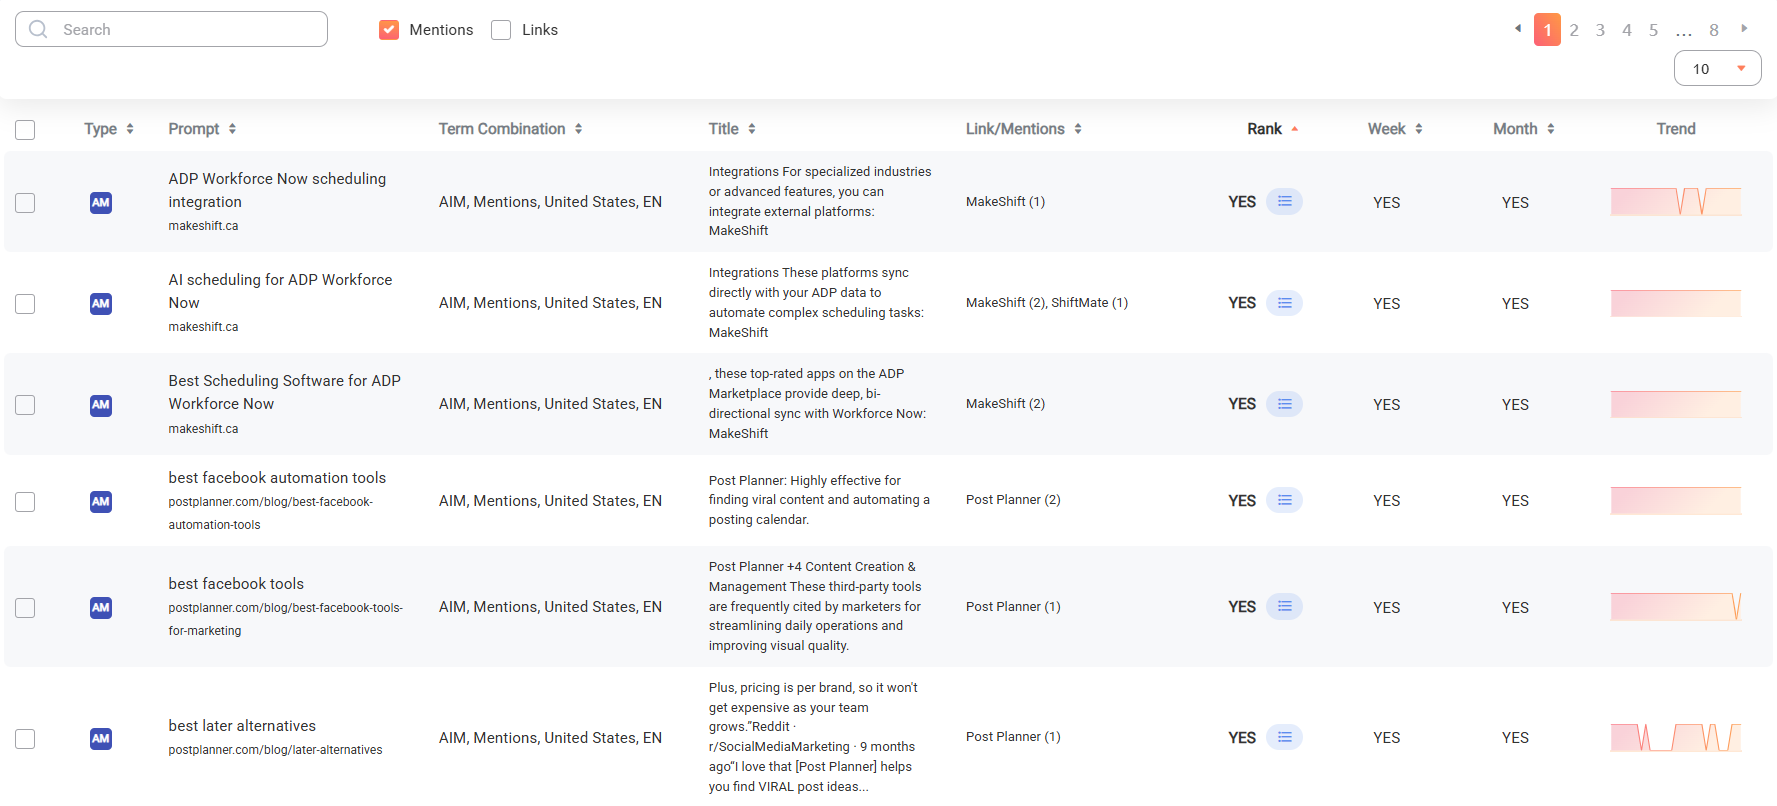Image resolution: width=1777 pixels, height=806 pixels.
Task: Click MakeShift (2), ShiftMate (1) mentions cell
Action: coord(1047,303)
